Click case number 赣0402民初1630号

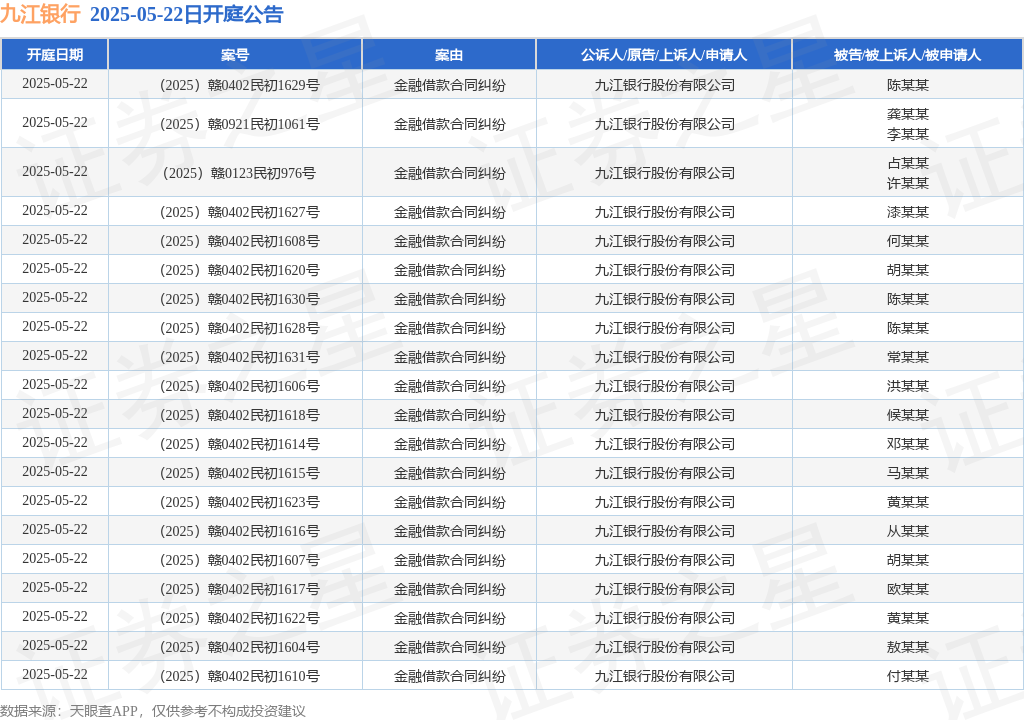264,299
